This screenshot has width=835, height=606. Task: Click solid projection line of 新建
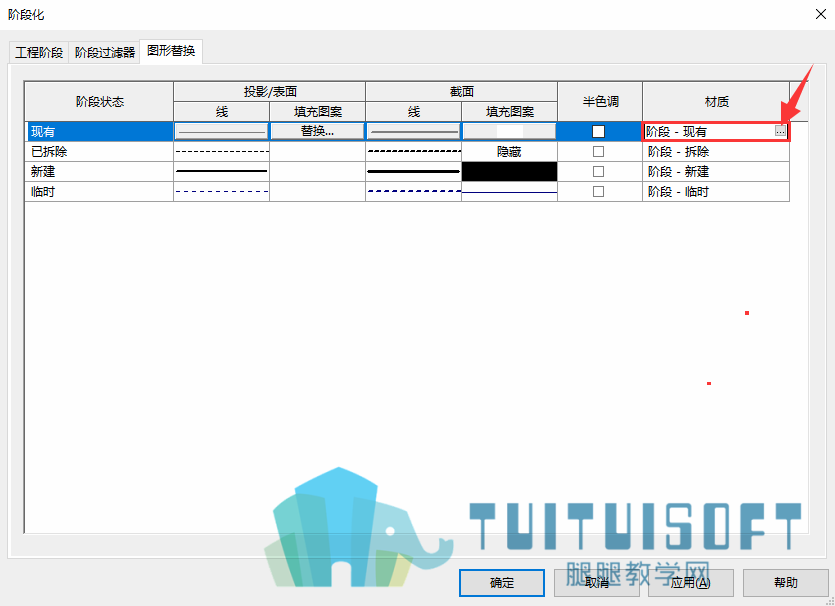tap(222, 171)
